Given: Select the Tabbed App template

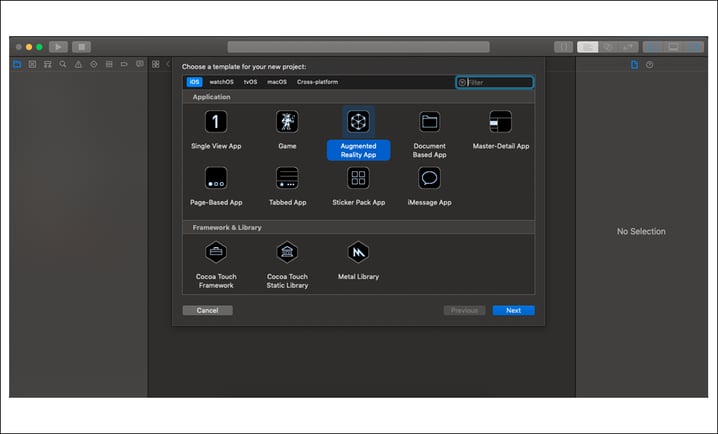Looking at the screenshot, I should click(x=287, y=187).
